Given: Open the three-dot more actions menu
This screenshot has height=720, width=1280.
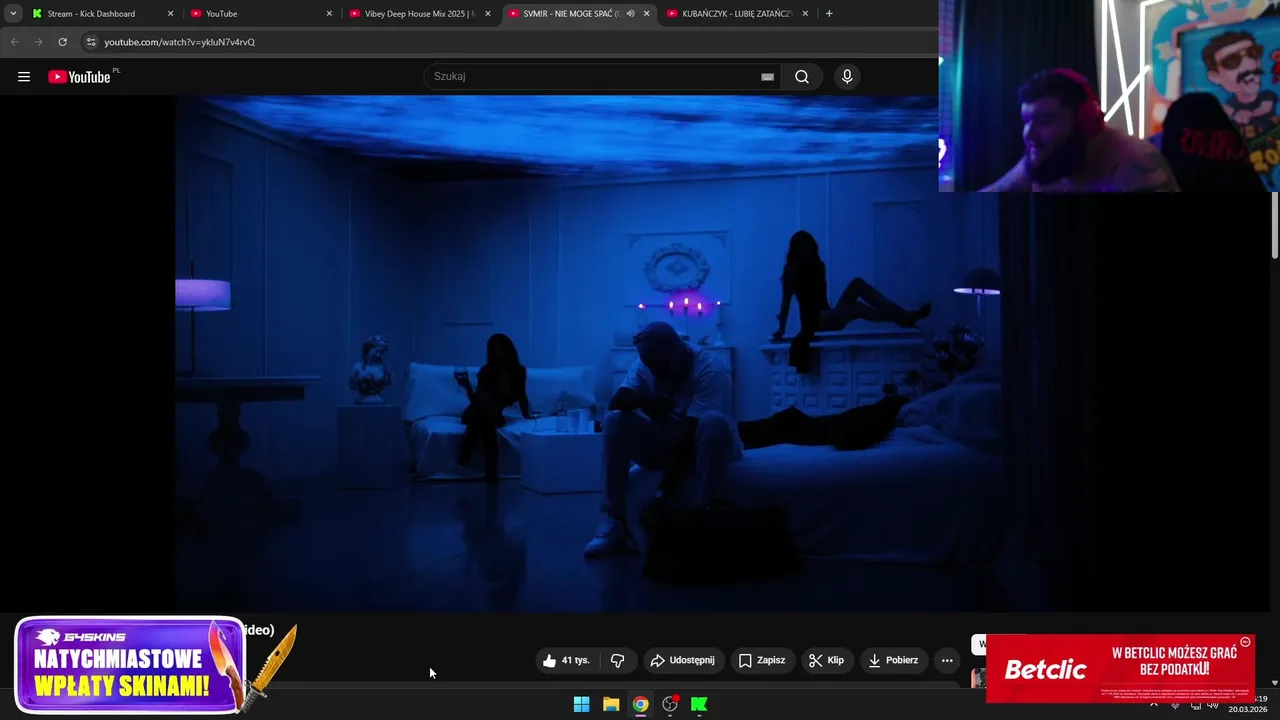Looking at the screenshot, I should [947, 660].
